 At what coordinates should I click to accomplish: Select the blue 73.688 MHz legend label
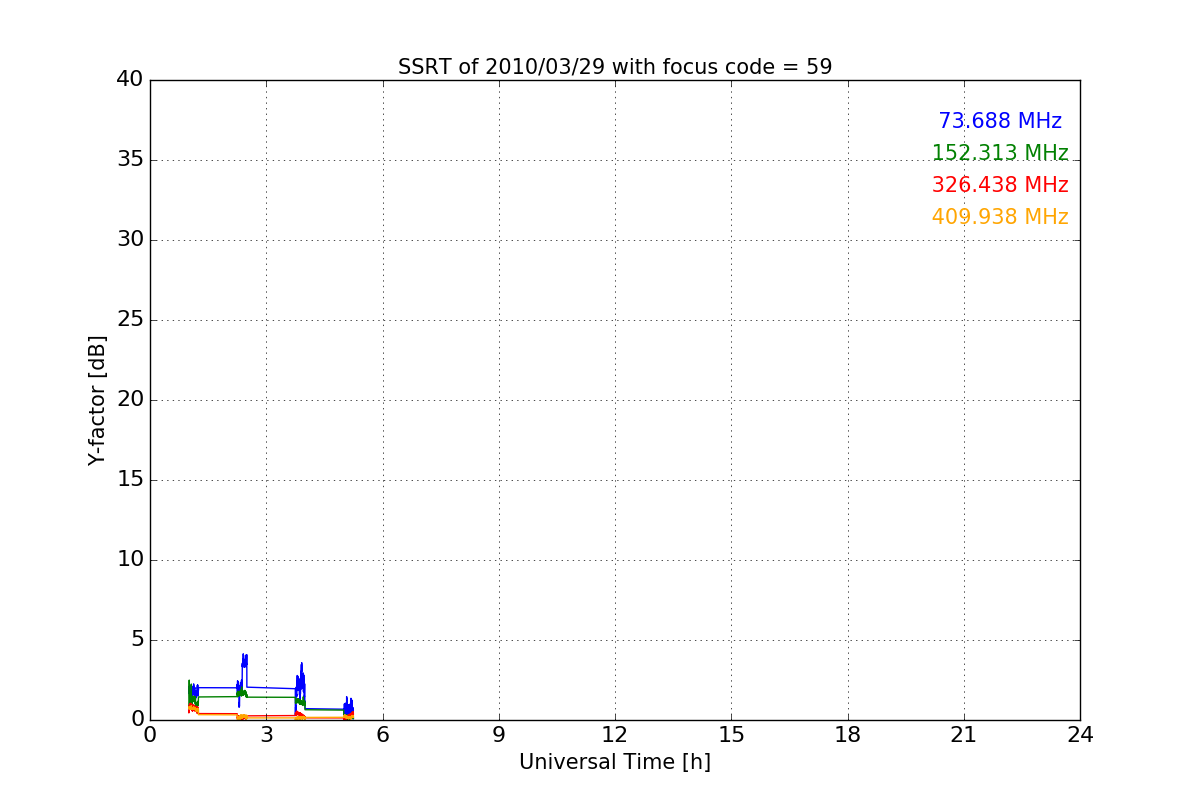click(1000, 121)
